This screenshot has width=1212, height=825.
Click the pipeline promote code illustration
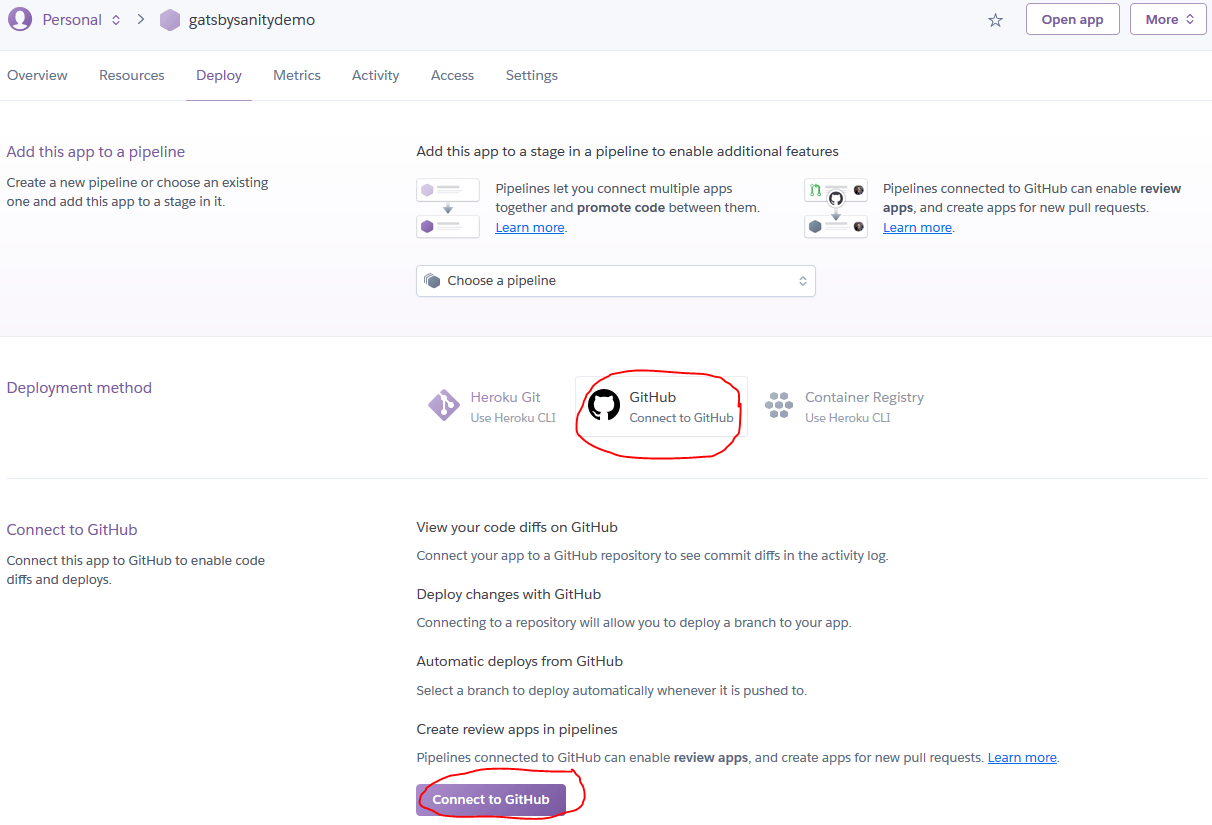(x=448, y=208)
